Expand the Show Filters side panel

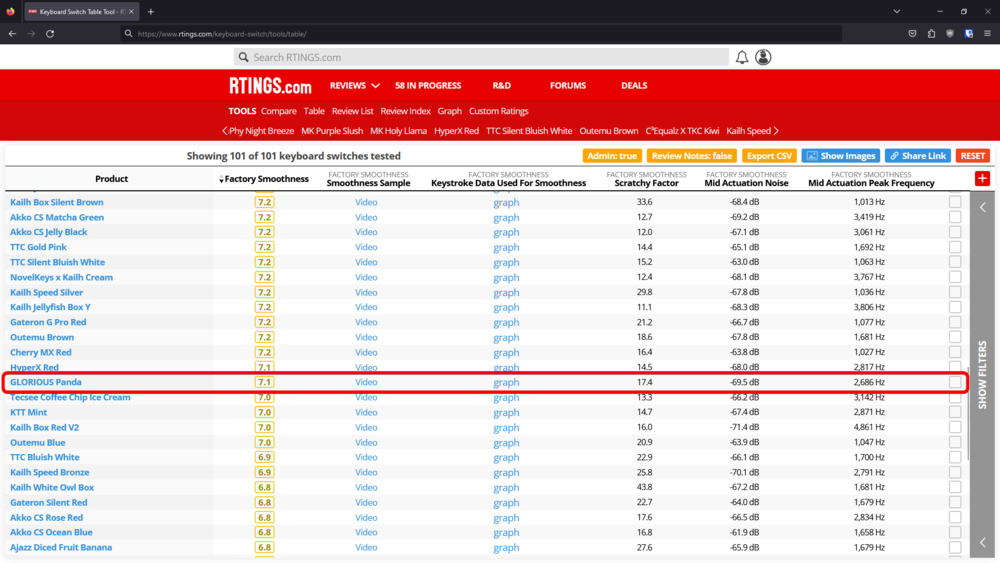(982, 375)
